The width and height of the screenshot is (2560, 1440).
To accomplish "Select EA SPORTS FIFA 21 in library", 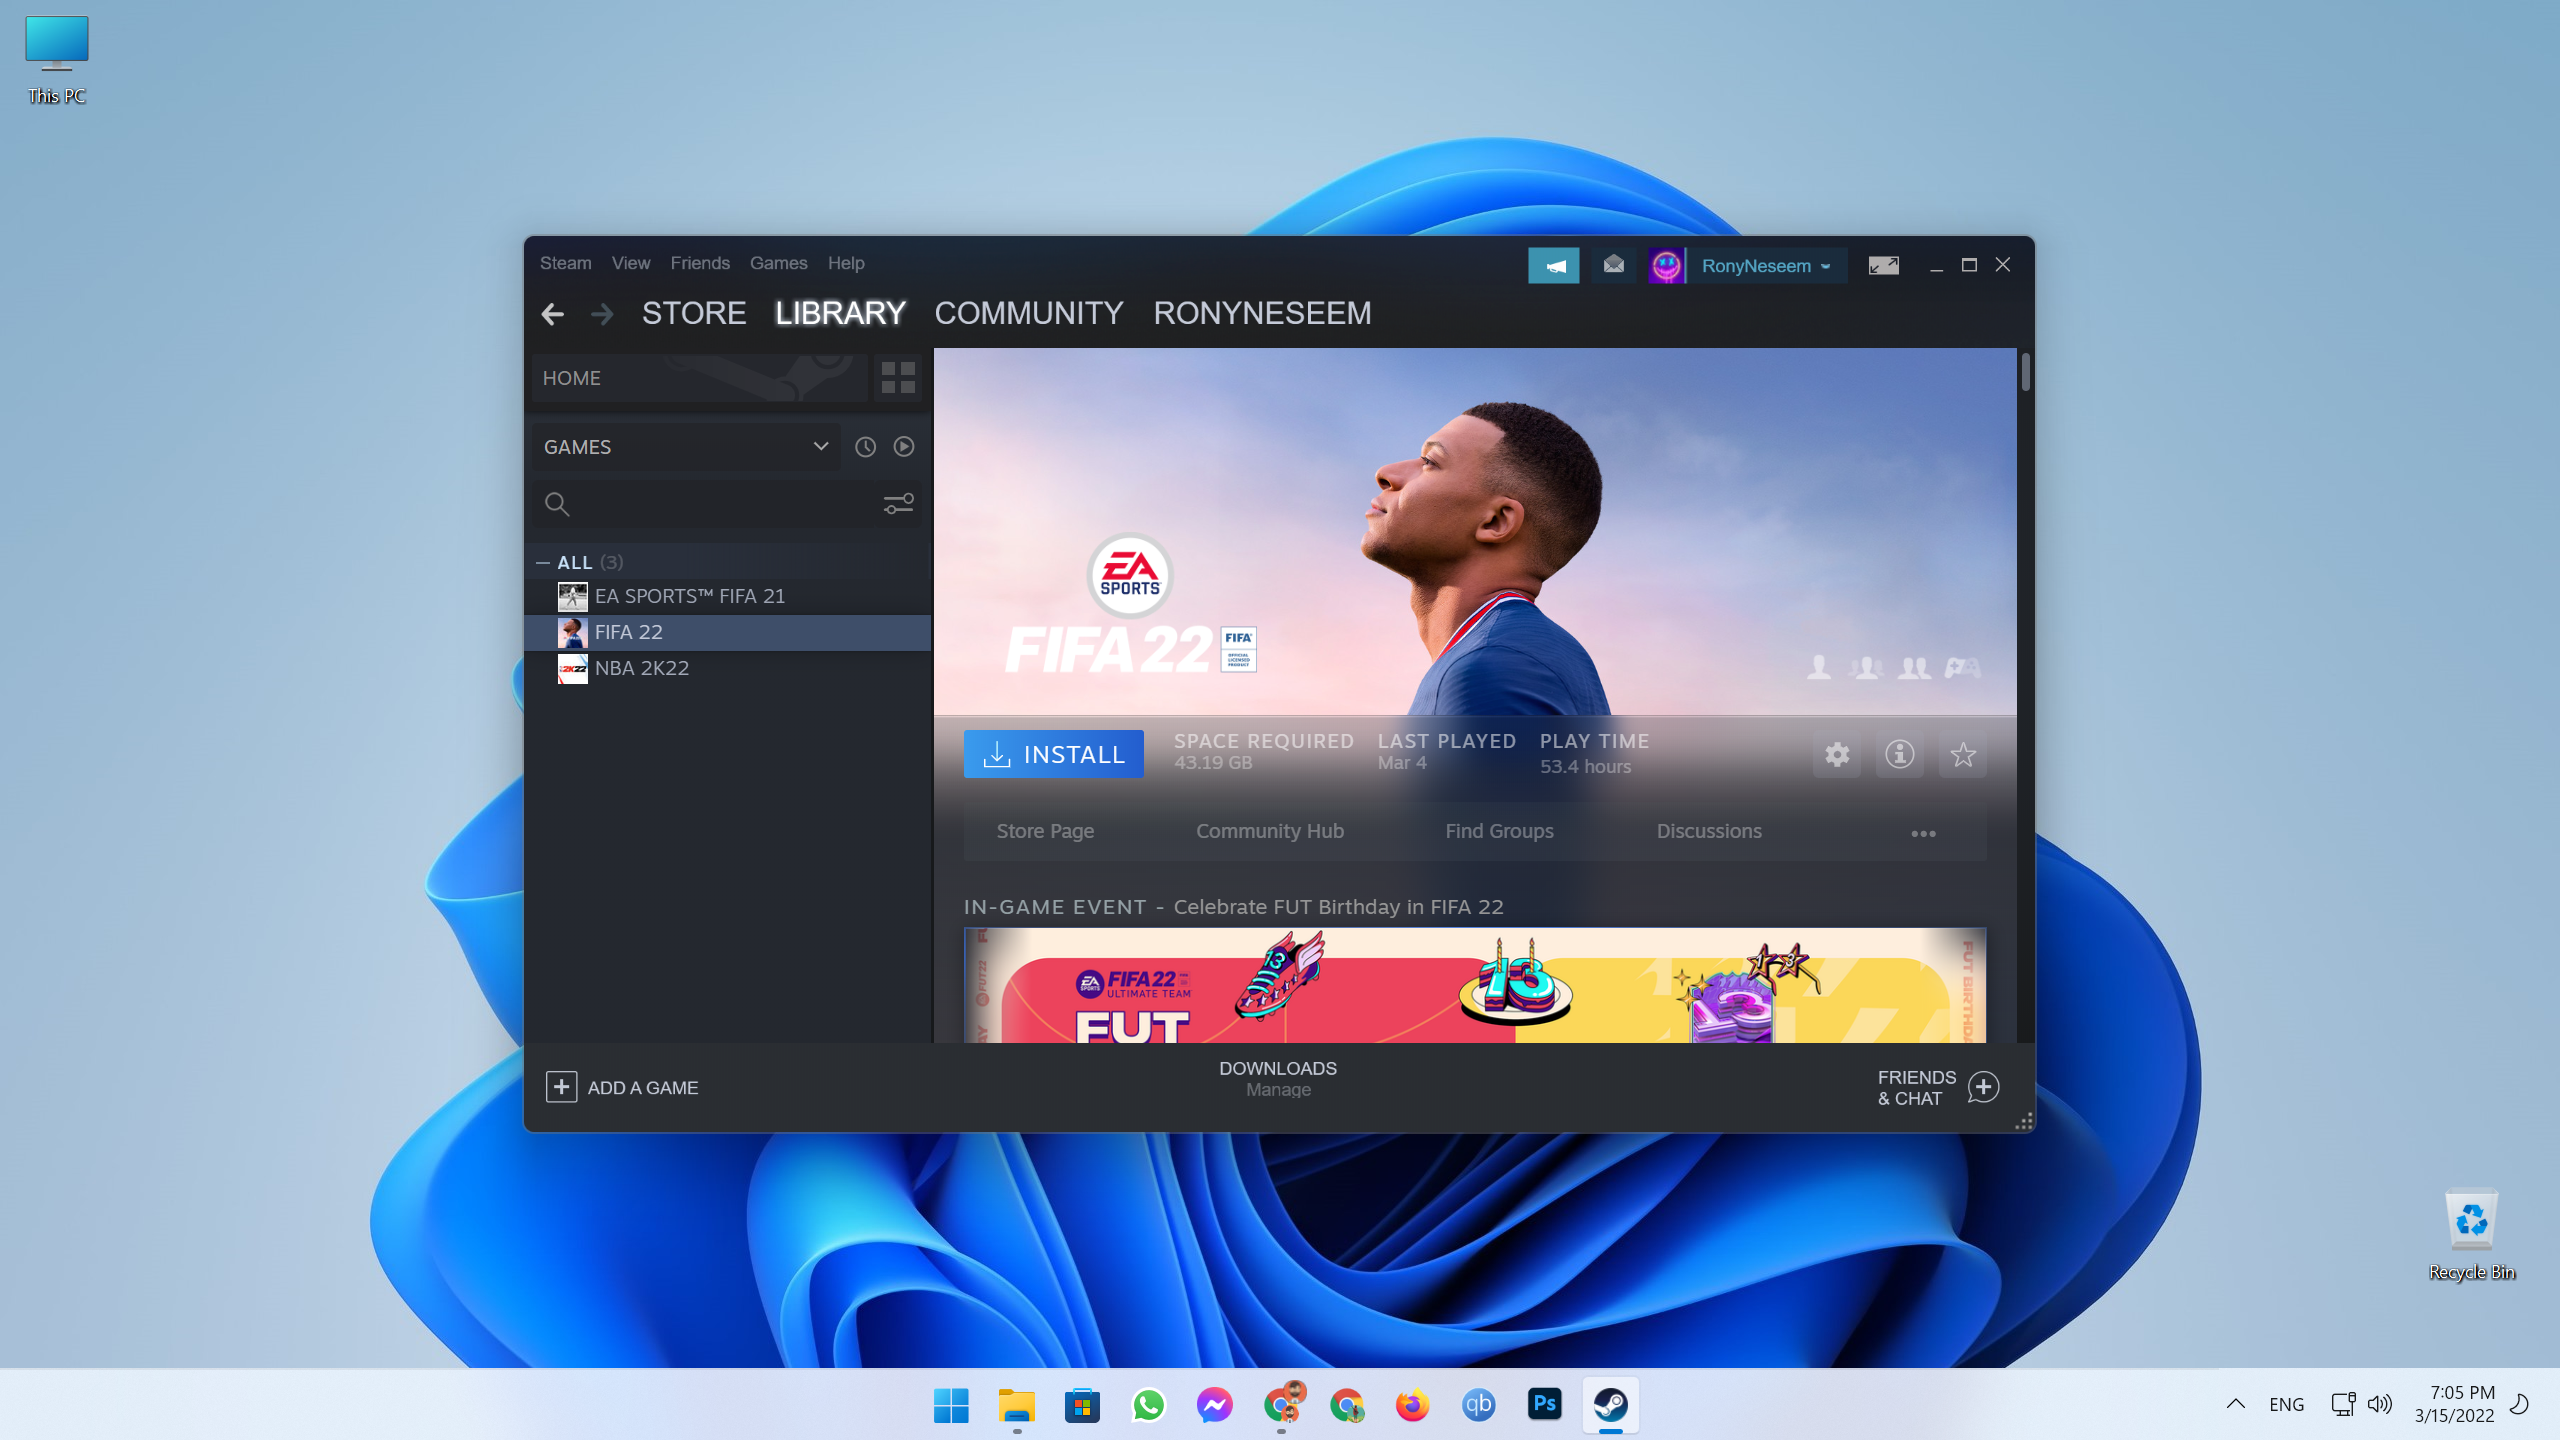I will pyautogui.click(x=728, y=597).
